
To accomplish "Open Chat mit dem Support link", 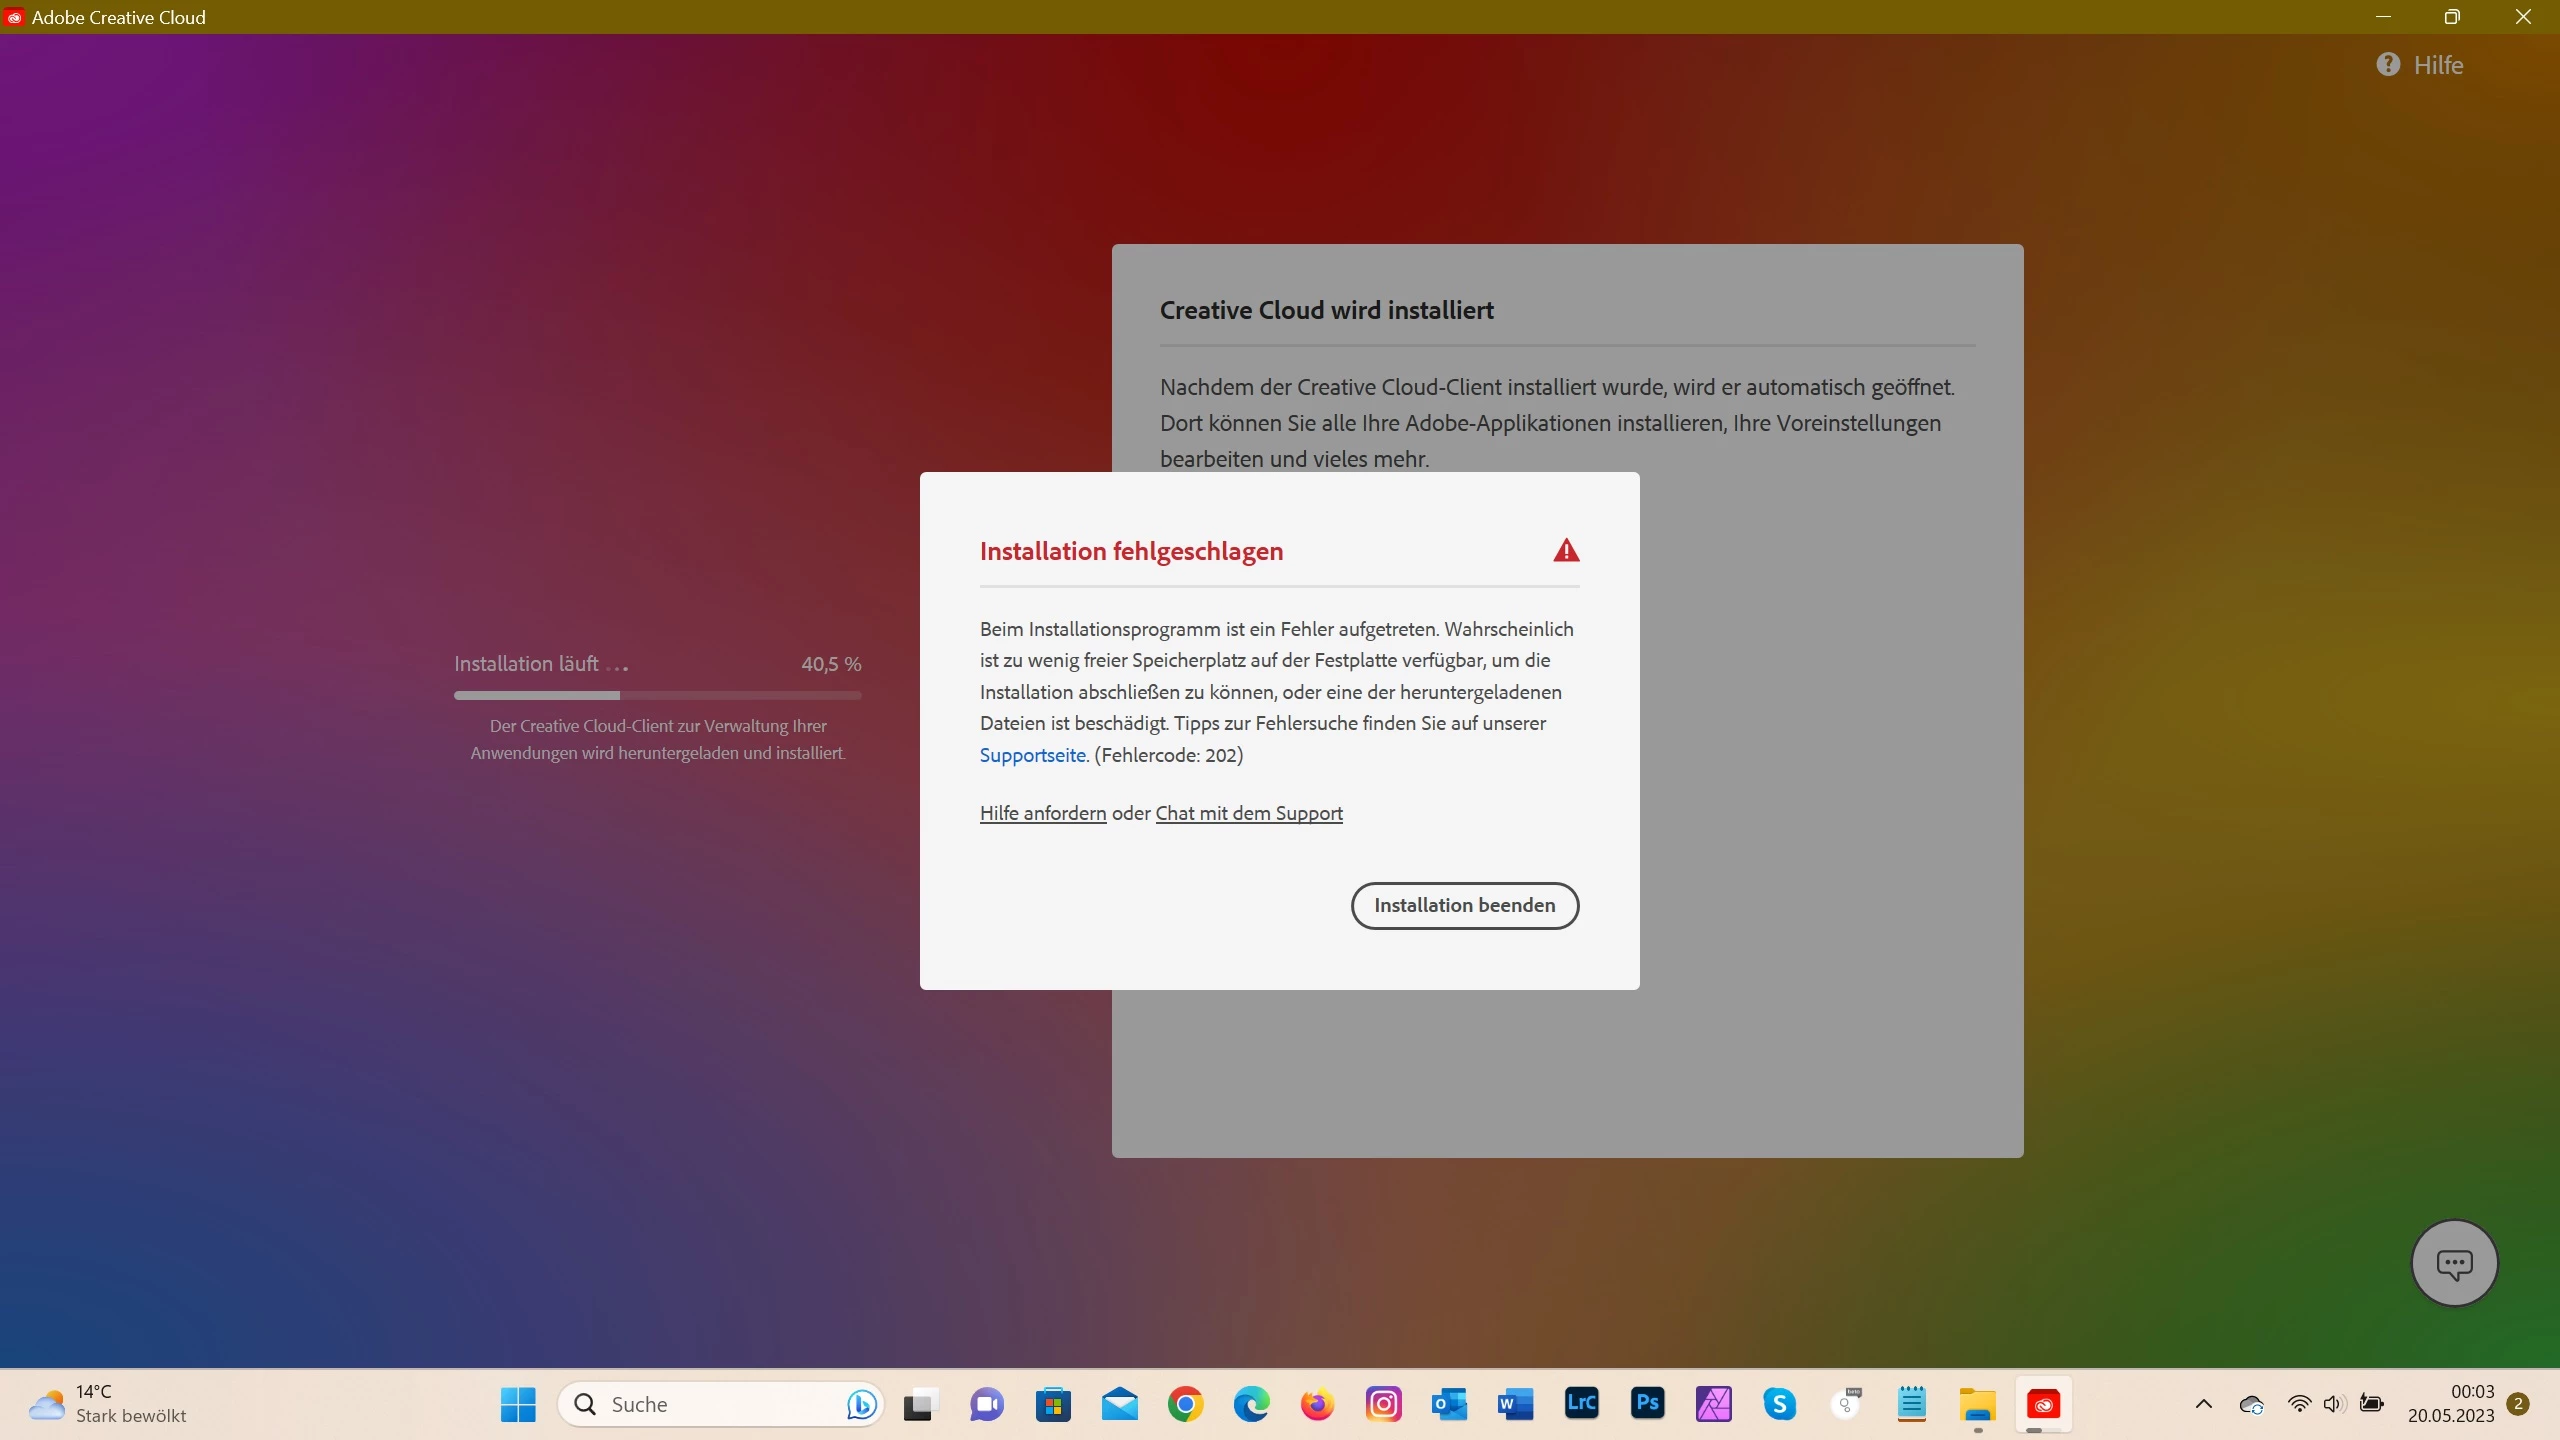I will click(x=1248, y=813).
